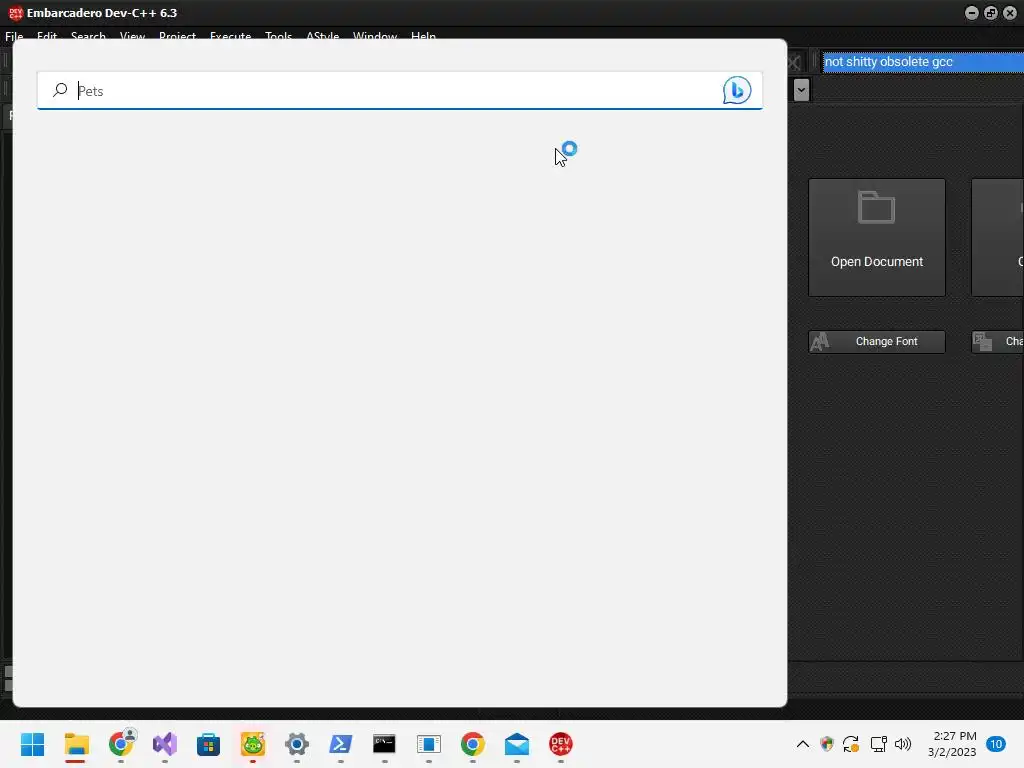The height and width of the screenshot is (768, 1024).
Task: Open Chrome with profile badge on taskbar
Action: (121, 744)
